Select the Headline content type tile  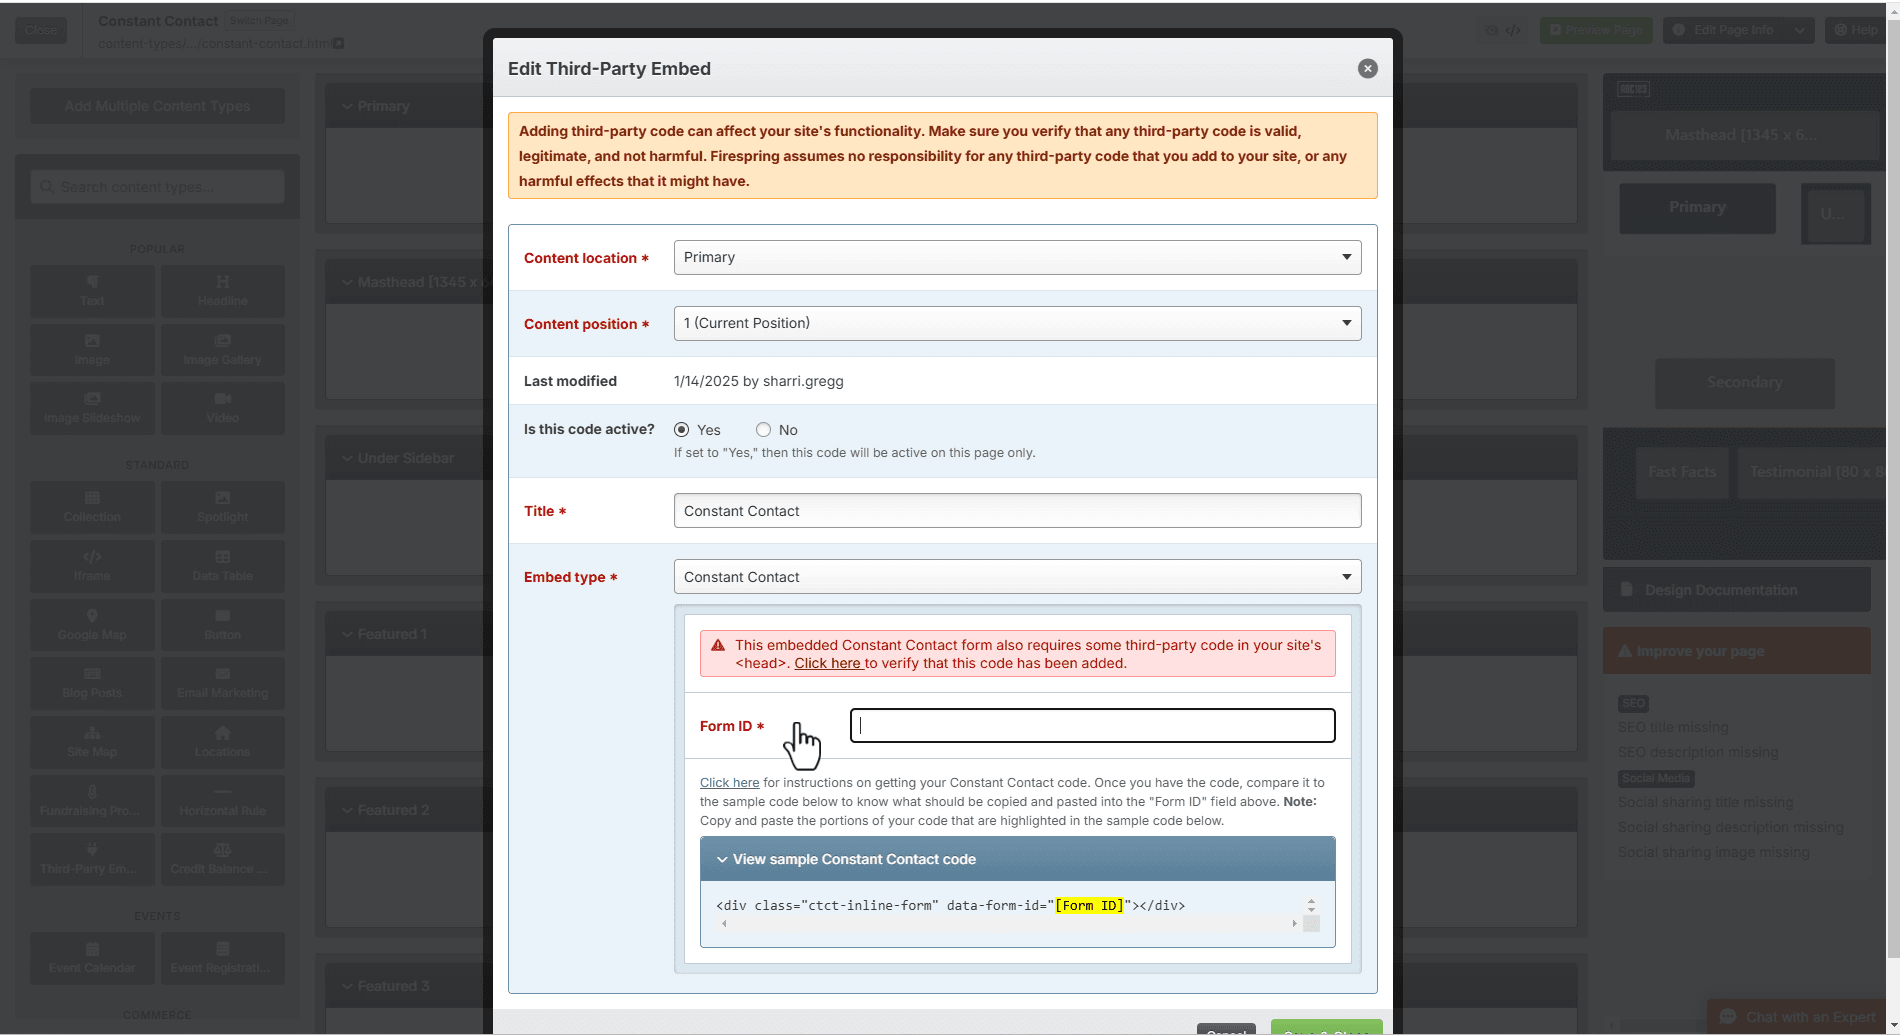(222, 291)
